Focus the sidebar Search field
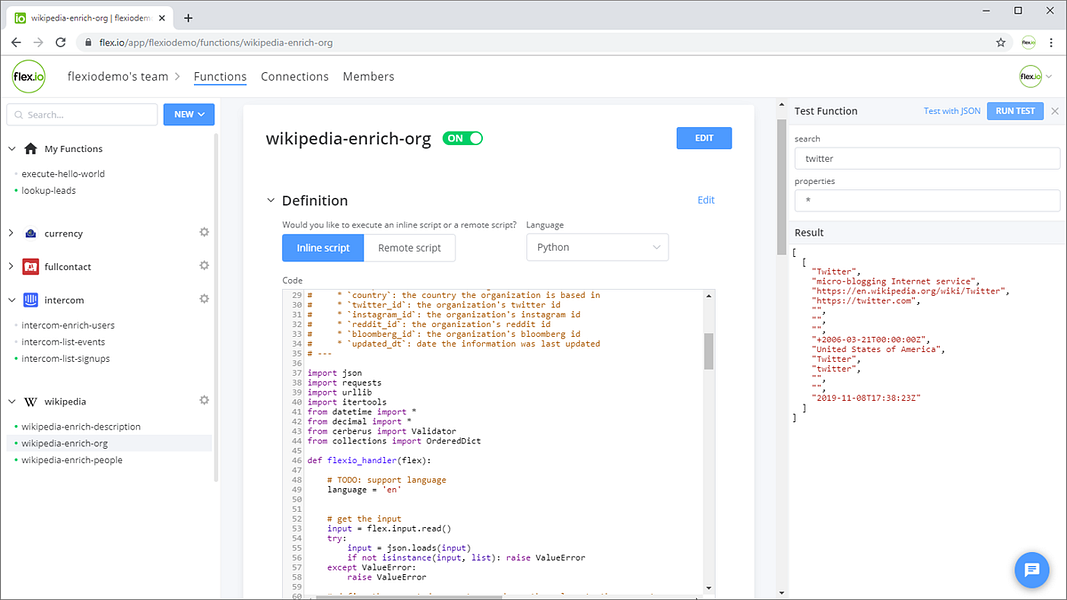The height and width of the screenshot is (600, 1067). pos(82,114)
